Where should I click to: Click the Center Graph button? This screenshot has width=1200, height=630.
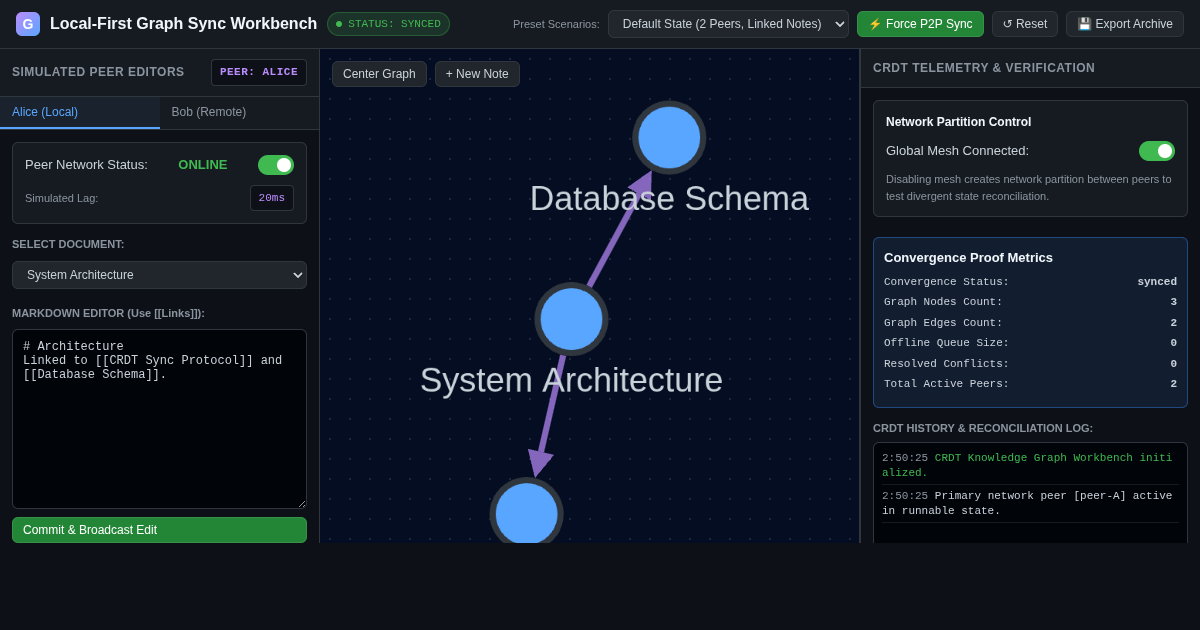[x=379, y=74]
